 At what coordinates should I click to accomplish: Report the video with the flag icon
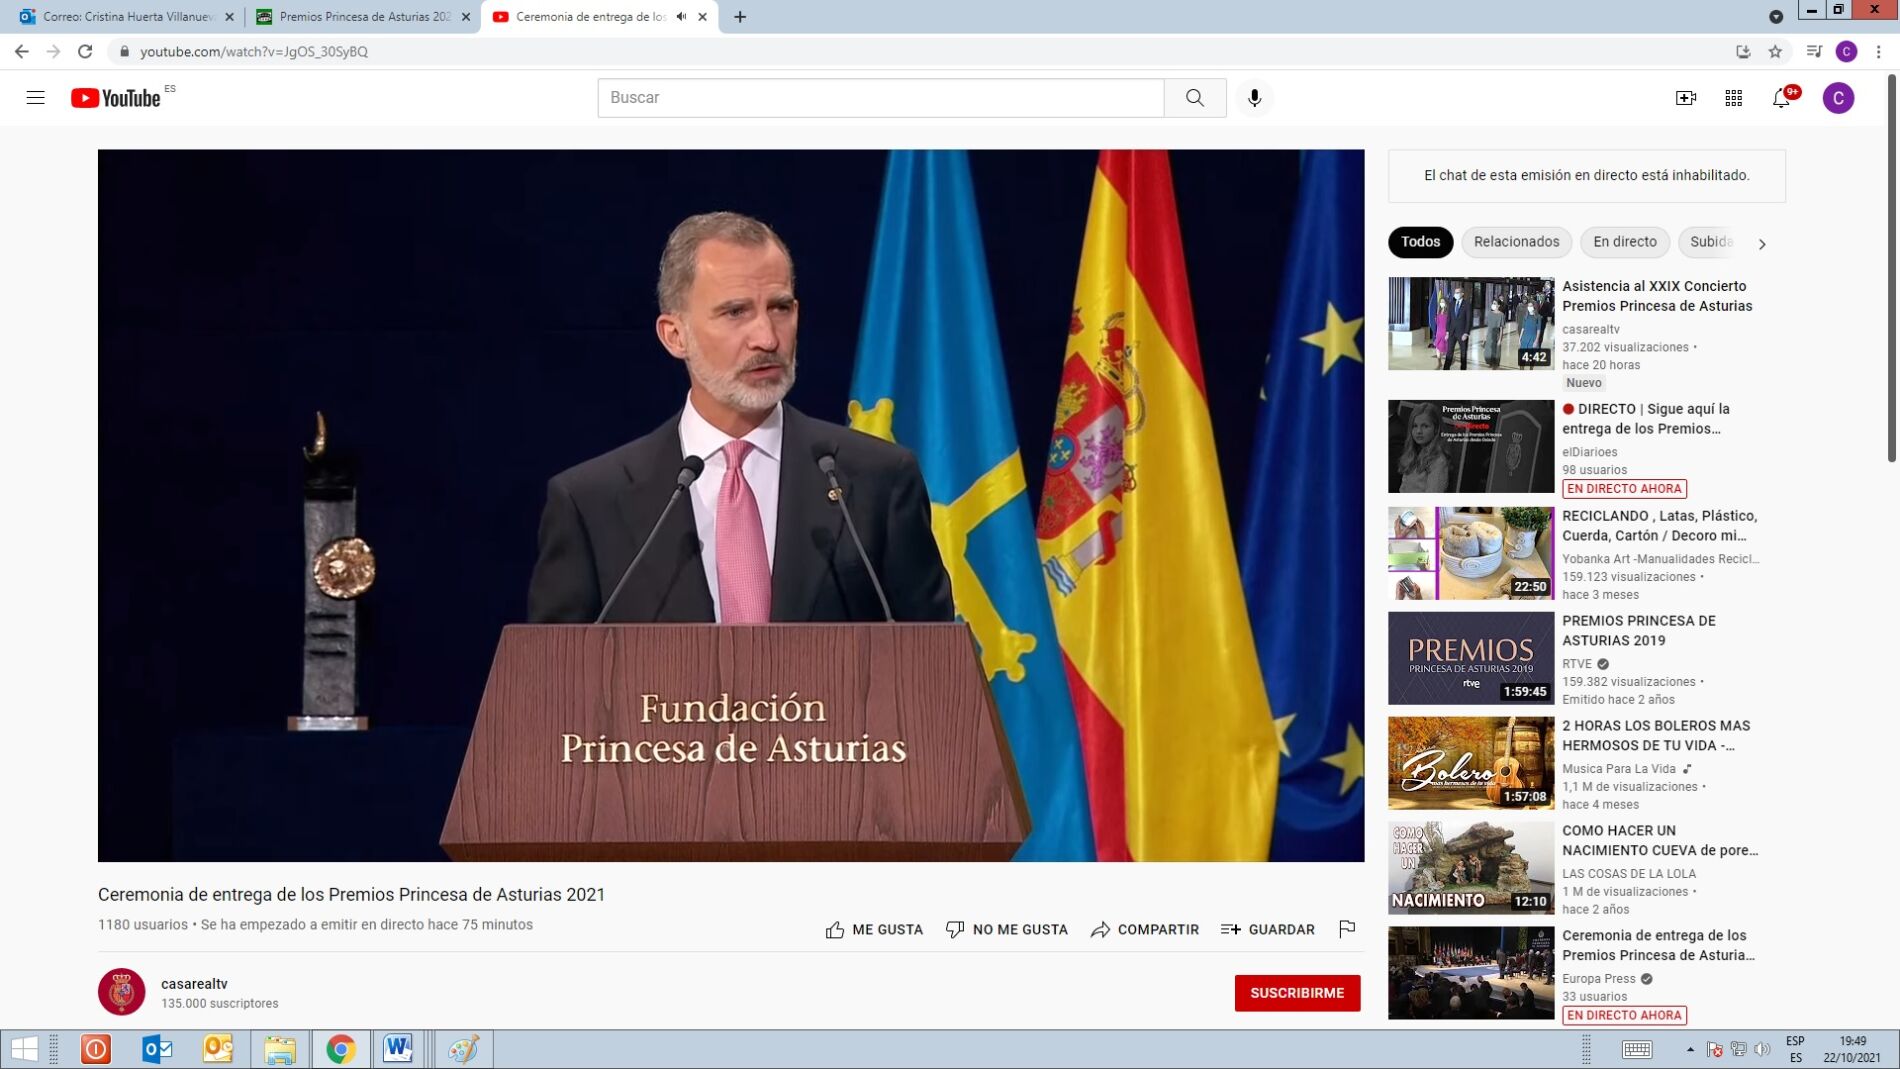click(x=1346, y=929)
